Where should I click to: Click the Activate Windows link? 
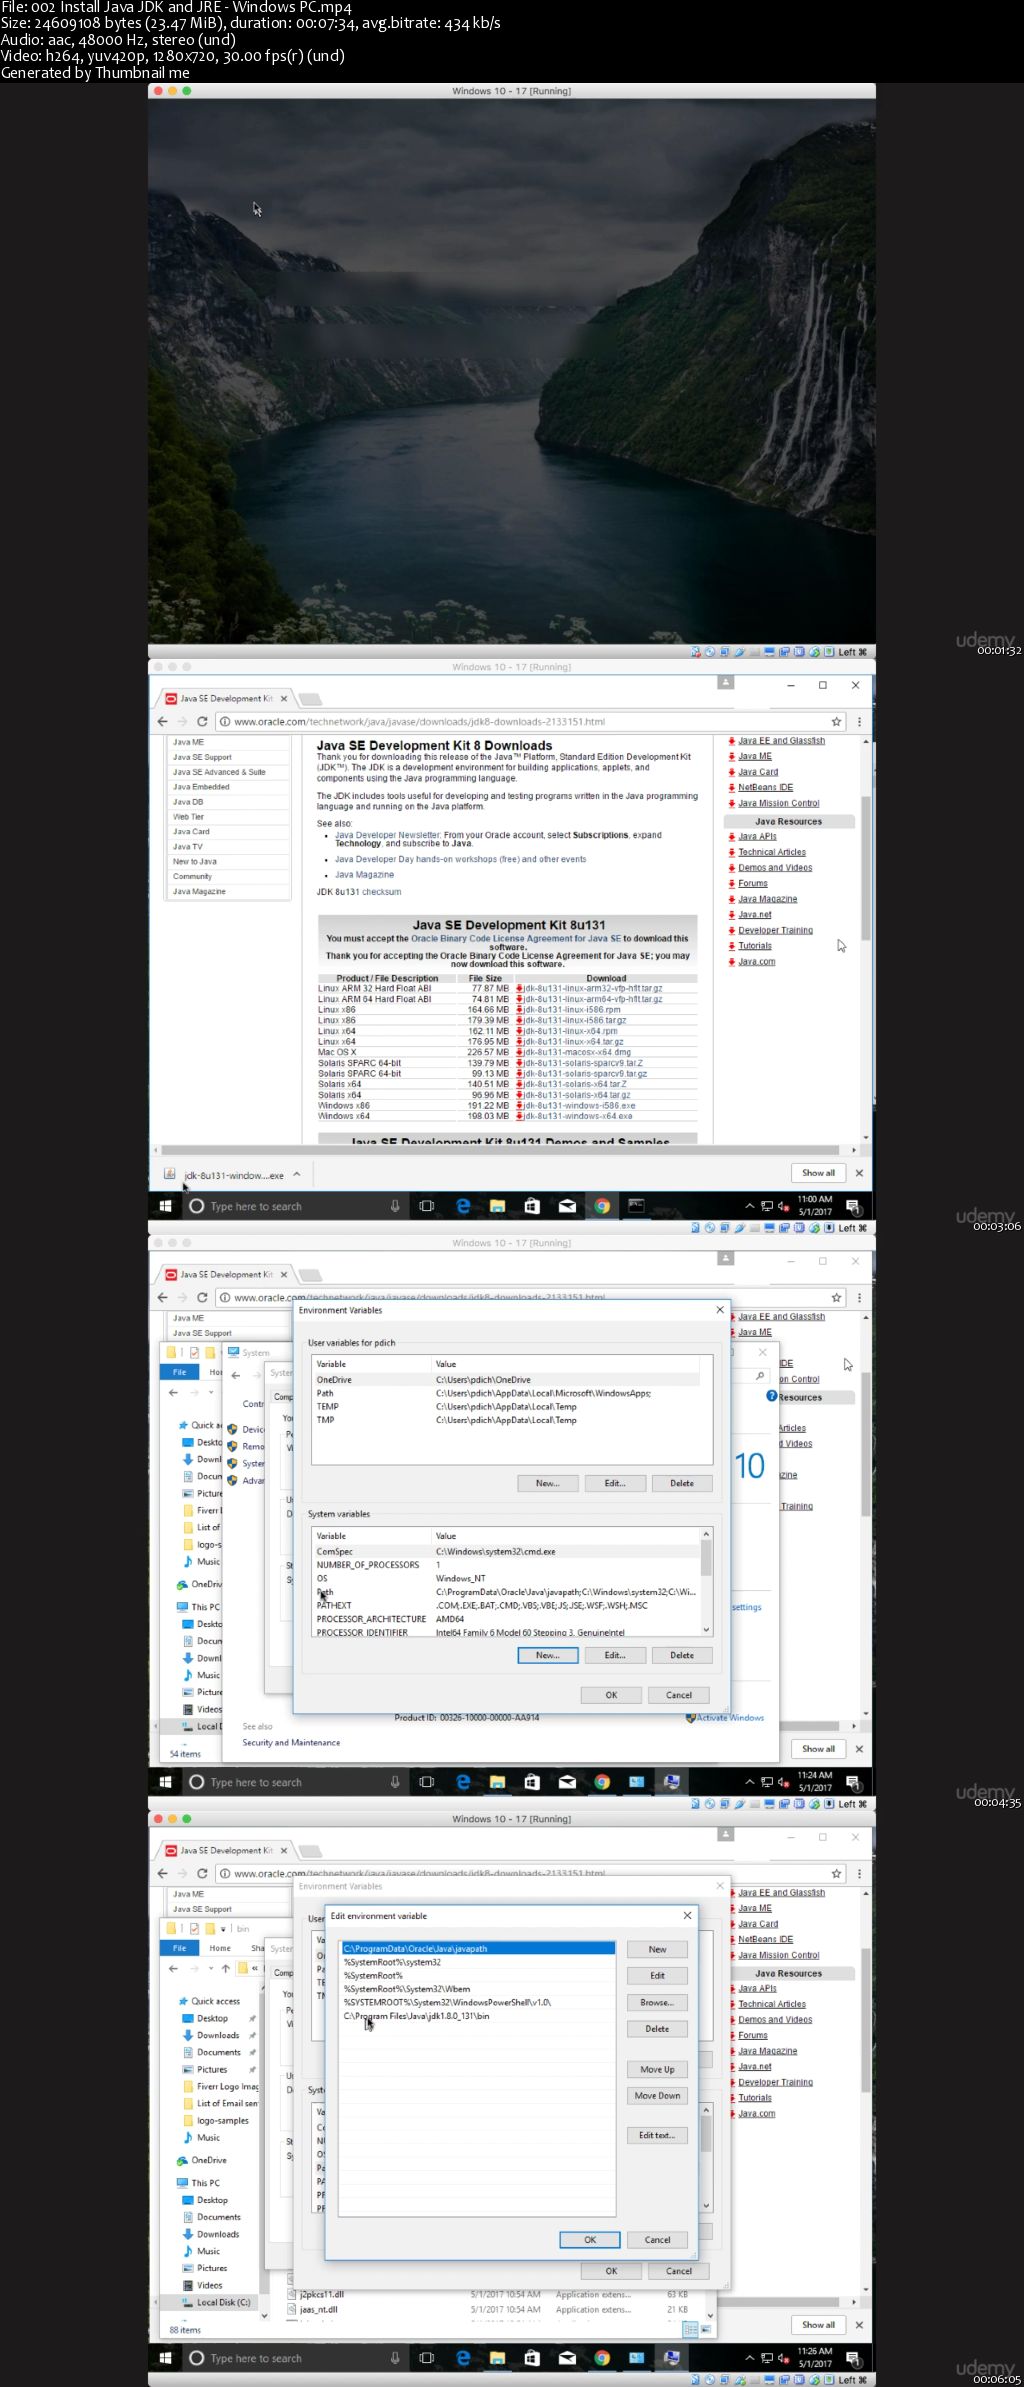(x=730, y=1717)
